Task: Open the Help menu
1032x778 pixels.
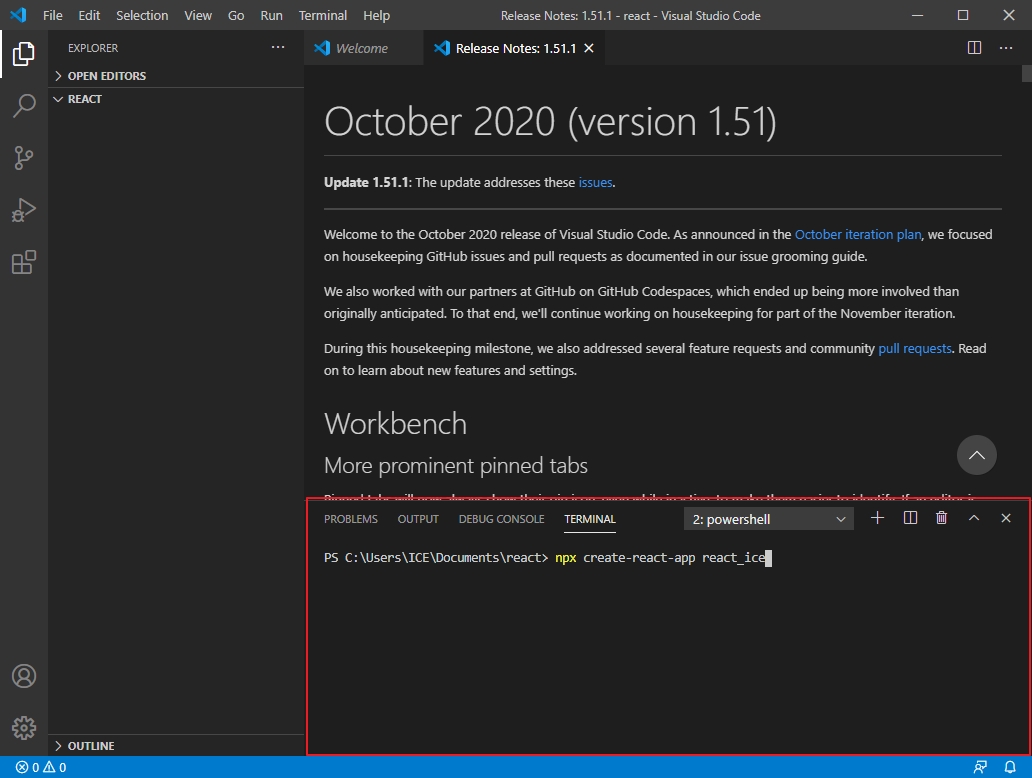Action: click(x=376, y=15)
